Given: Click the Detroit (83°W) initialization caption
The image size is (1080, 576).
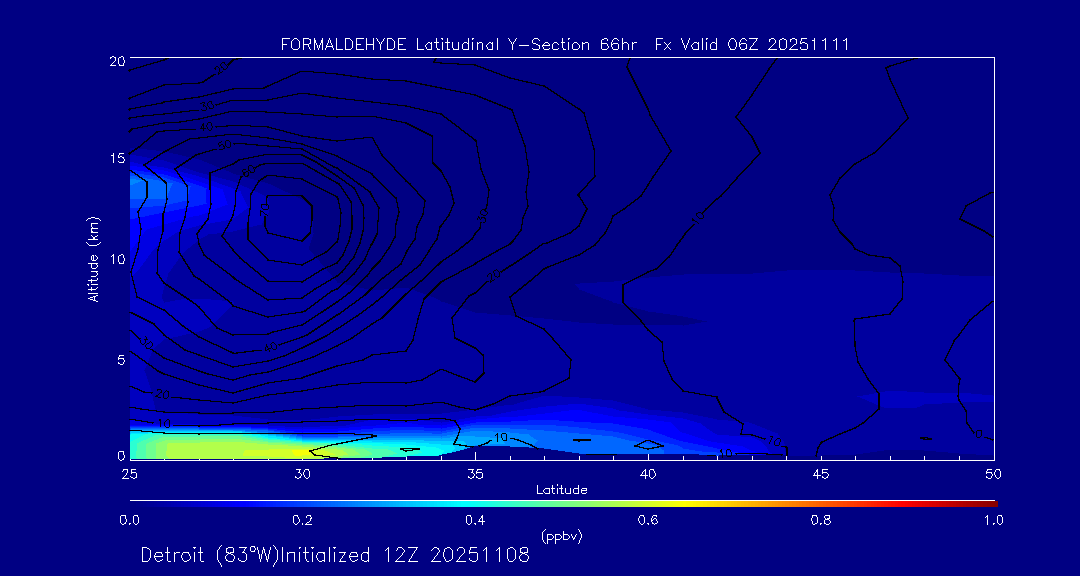Looking at the screenshot, I should click(335, 555).
